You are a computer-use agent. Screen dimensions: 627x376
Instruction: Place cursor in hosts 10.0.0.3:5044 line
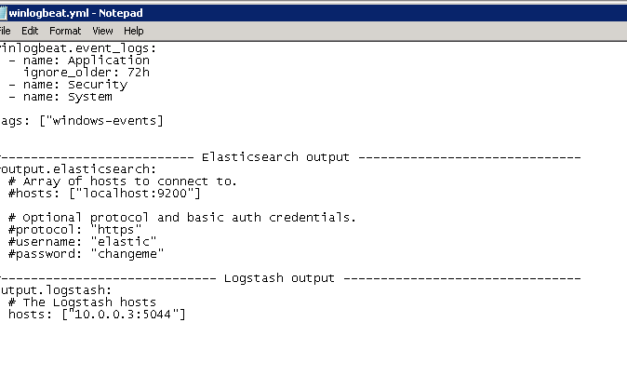(97, 314)
